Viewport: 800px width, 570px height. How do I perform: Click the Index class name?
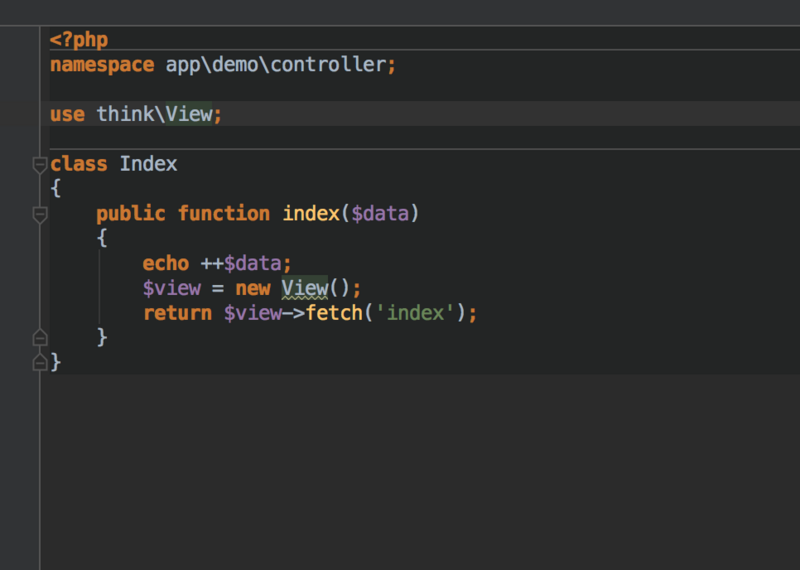pyautogui.click(x=148, y=164)
